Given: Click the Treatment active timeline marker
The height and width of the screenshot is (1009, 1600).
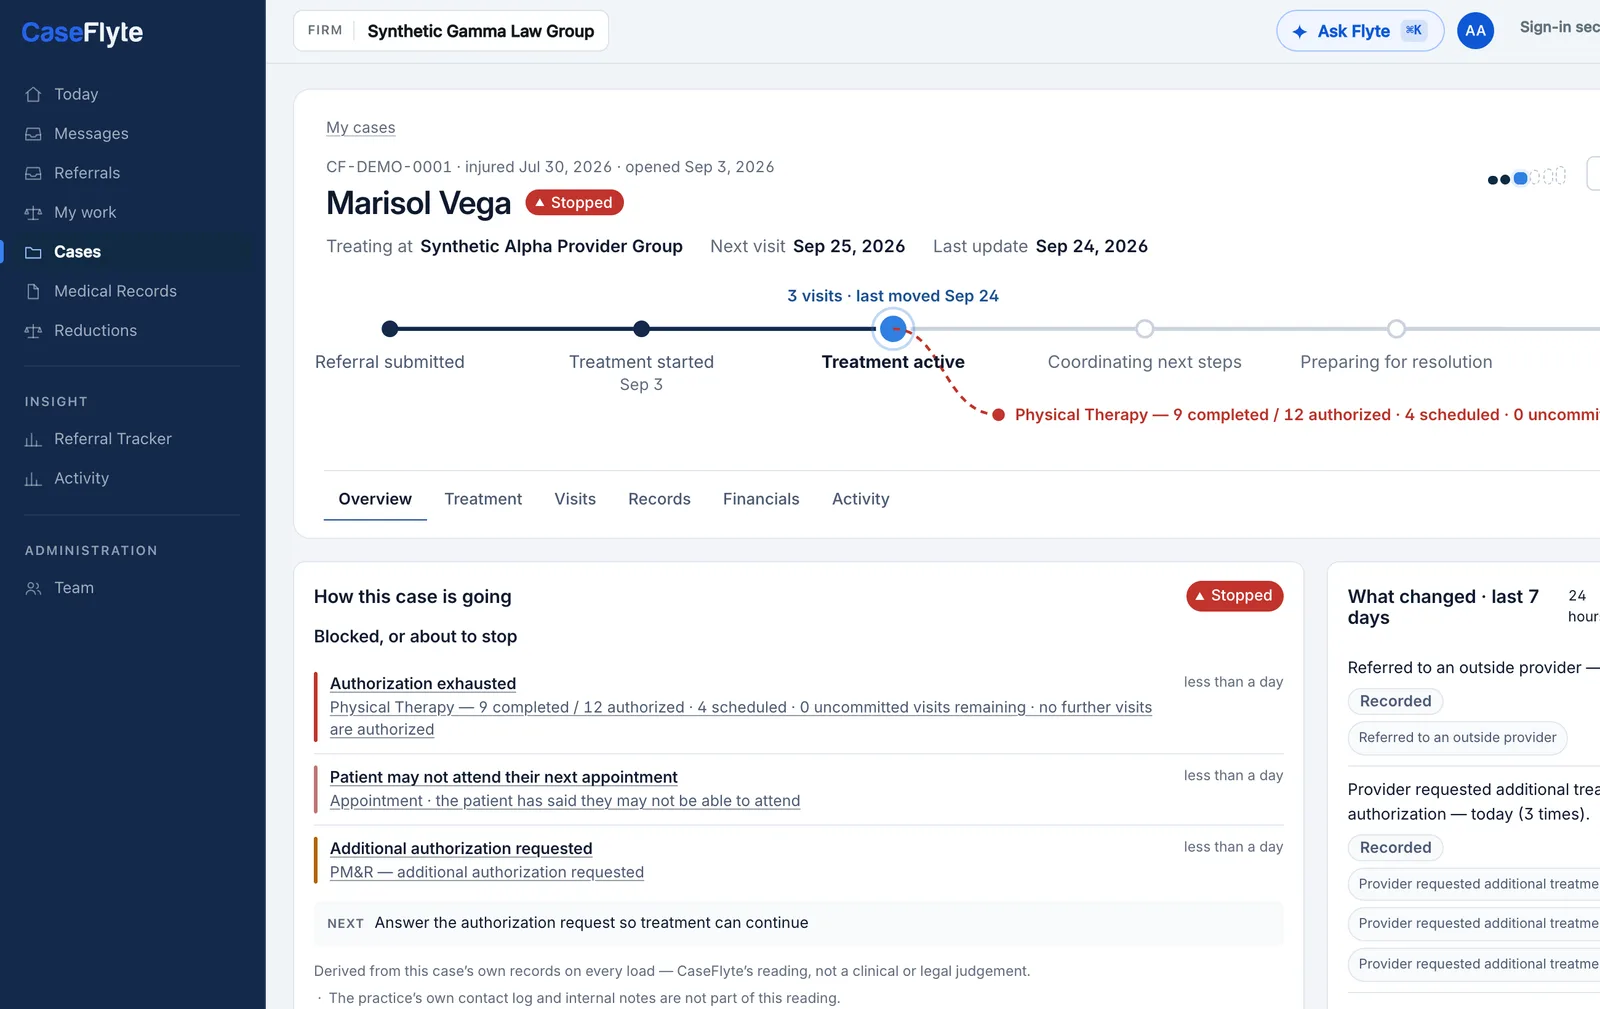Looking at the screenshot, I should 893,329.
